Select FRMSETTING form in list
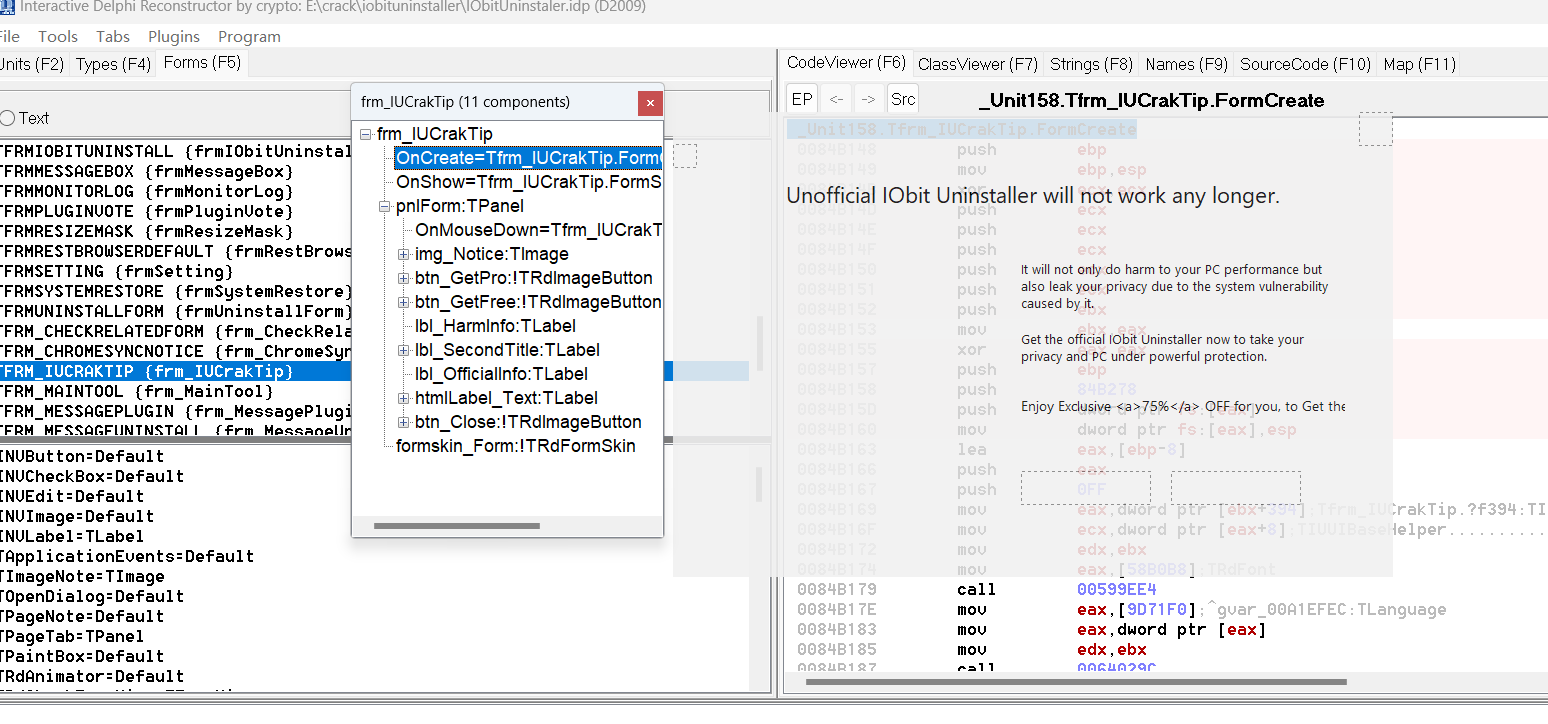Viewport: 1548px width, 724px height. pyautogui.click(x=176, y=271)
